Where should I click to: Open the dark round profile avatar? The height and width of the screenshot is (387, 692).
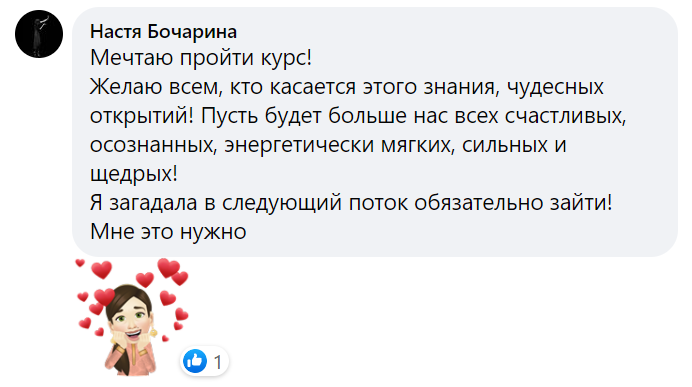pyautogui.click(x=39, y=34)
